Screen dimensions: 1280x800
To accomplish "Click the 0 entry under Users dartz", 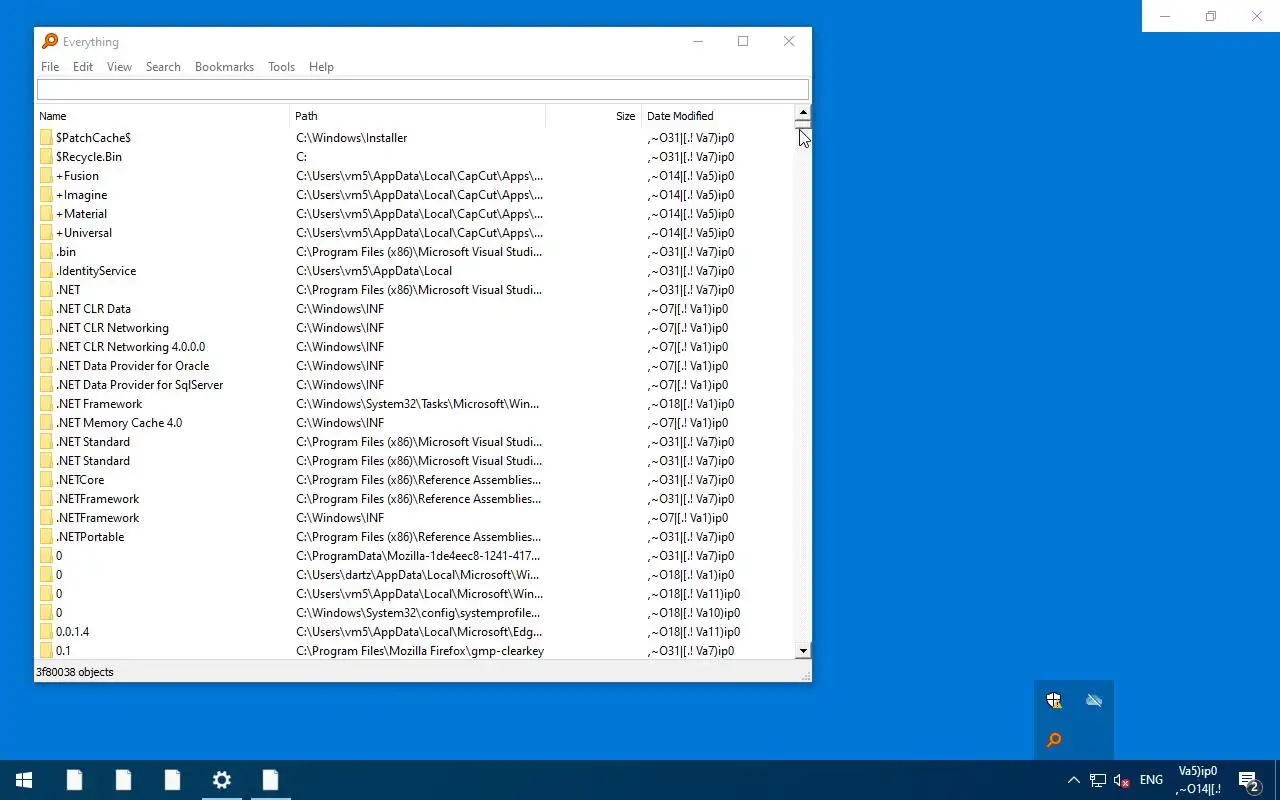I will 59,575.
